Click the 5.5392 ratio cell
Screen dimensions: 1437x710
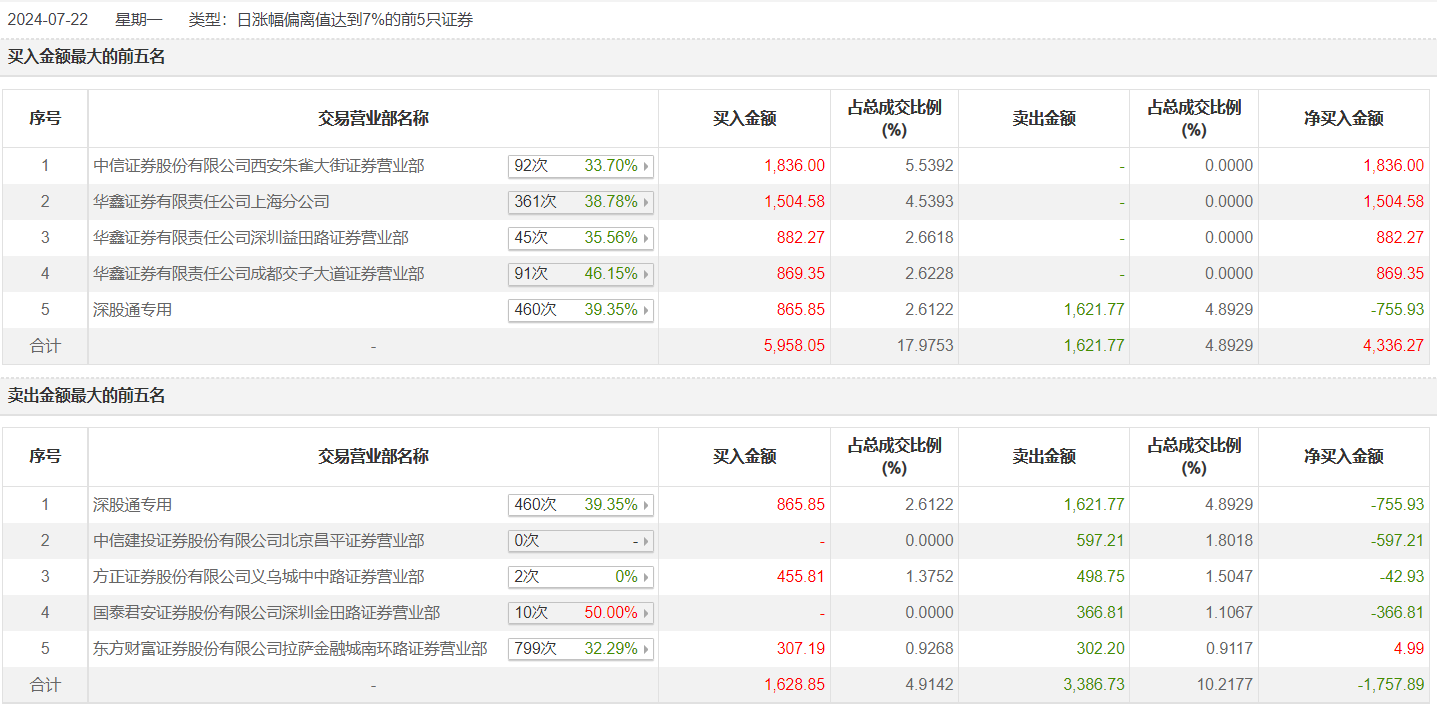[x=930, y=166]
